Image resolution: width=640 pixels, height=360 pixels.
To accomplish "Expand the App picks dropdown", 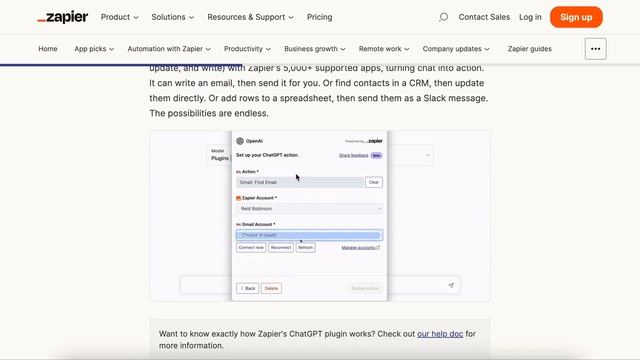I will coord(94,49).
